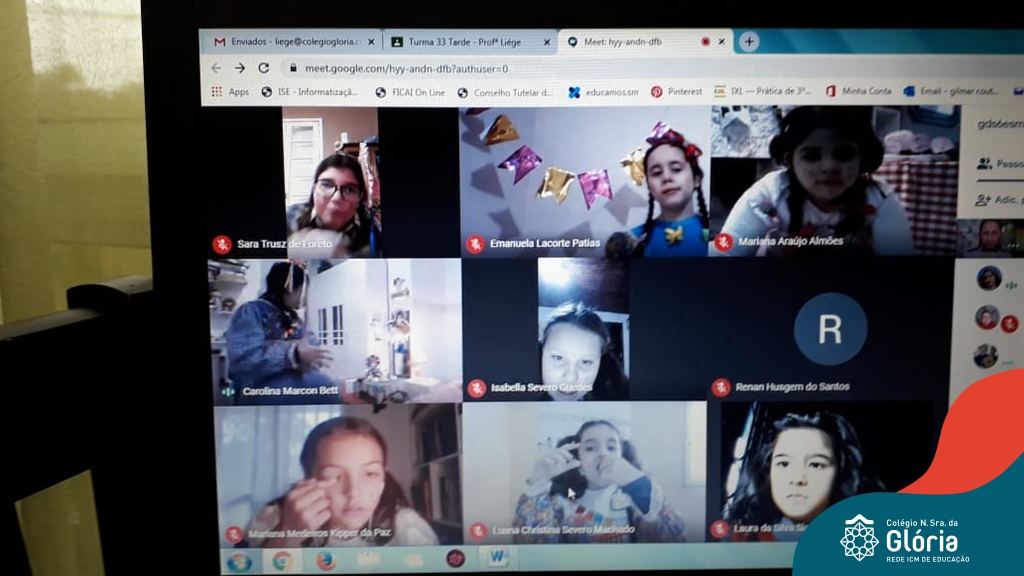Image resolution: width=1024 pixels, height=576 pixels.
Task: Go back with the browser back arrow
Action: 216,68
